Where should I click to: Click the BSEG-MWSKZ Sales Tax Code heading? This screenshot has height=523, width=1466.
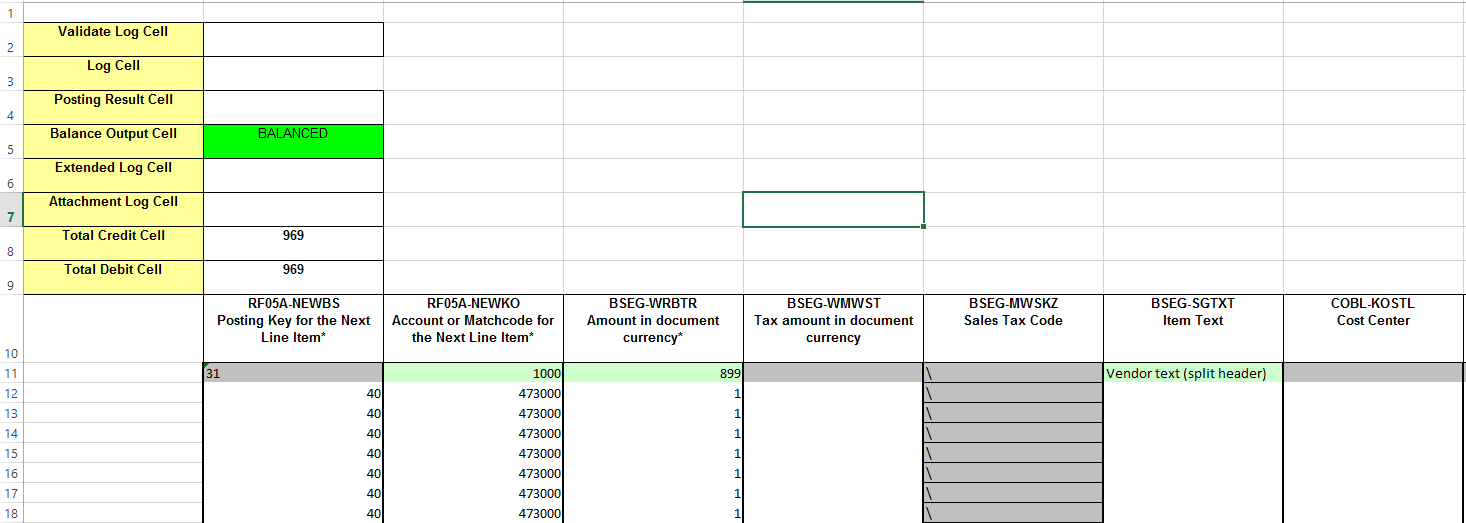point(1013,328)
